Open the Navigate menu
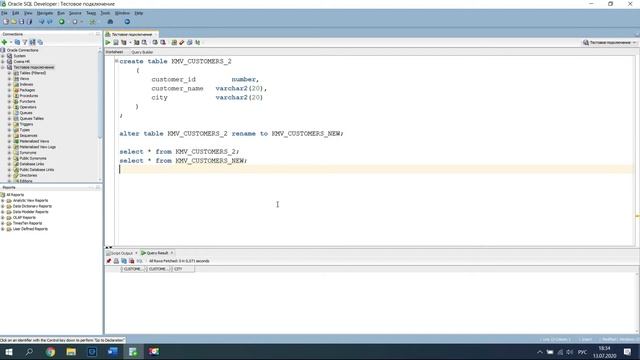This screenshot has width=640, height=360. [x=45, y=13]
